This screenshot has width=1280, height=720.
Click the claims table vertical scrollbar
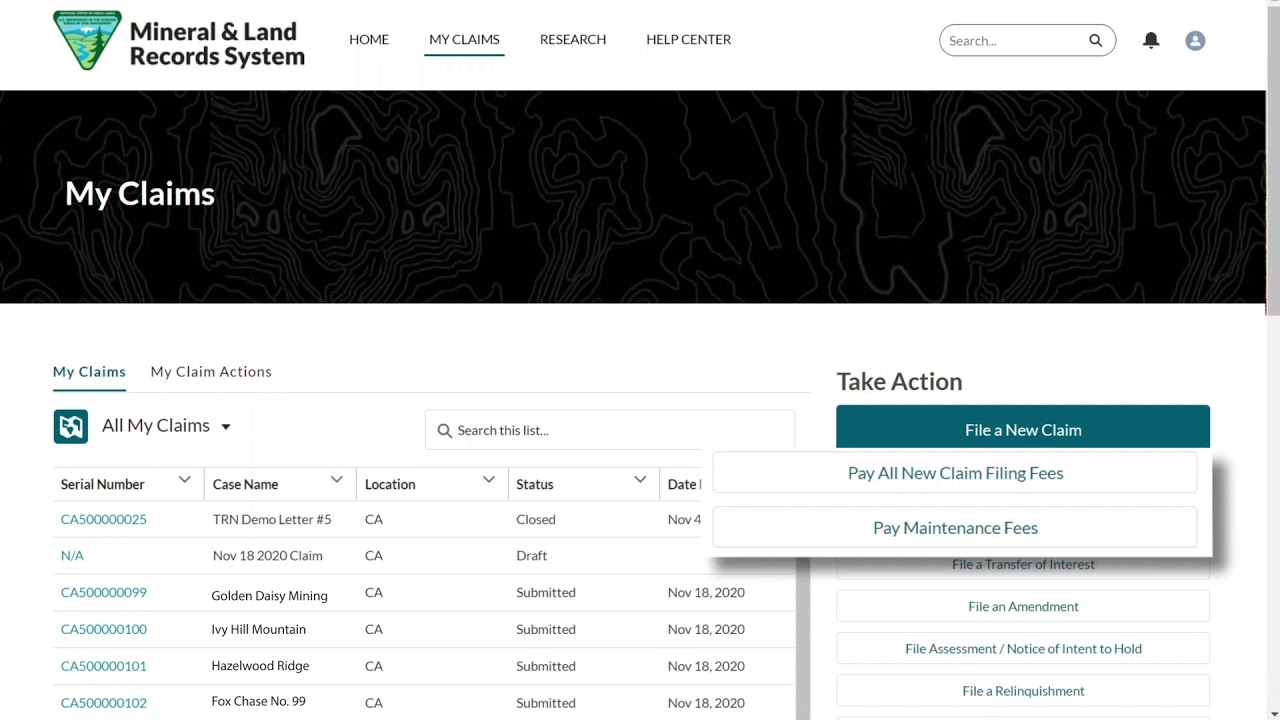tap(803, 638)
